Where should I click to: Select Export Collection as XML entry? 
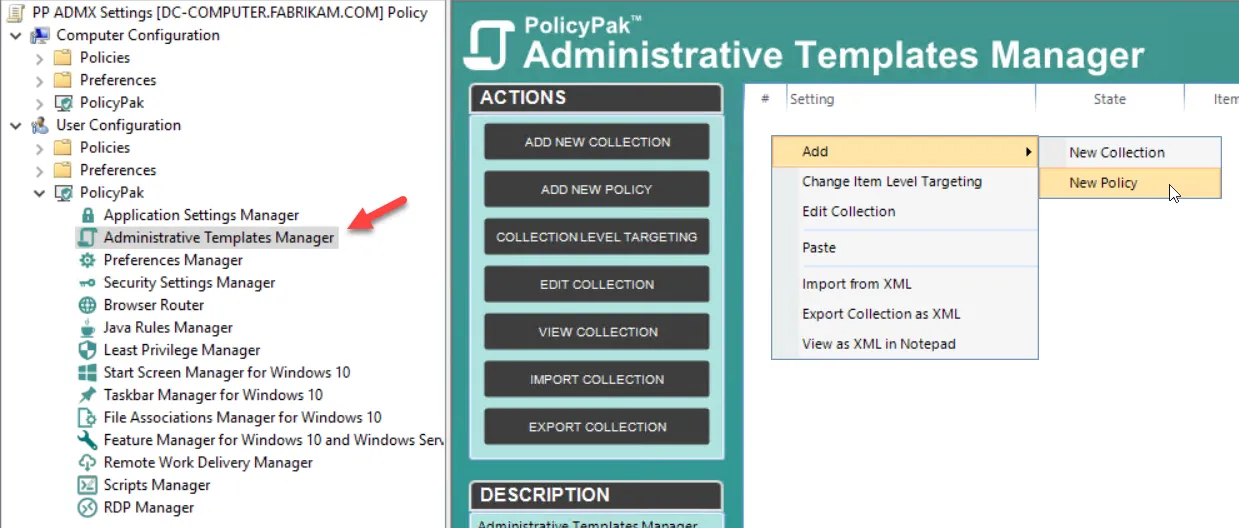(905, 314)
